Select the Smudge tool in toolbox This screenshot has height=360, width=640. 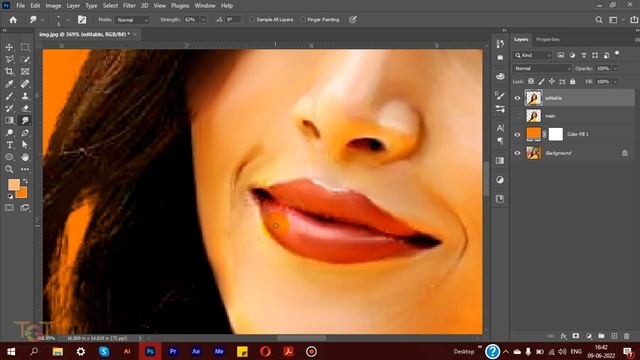click(25, 120)
